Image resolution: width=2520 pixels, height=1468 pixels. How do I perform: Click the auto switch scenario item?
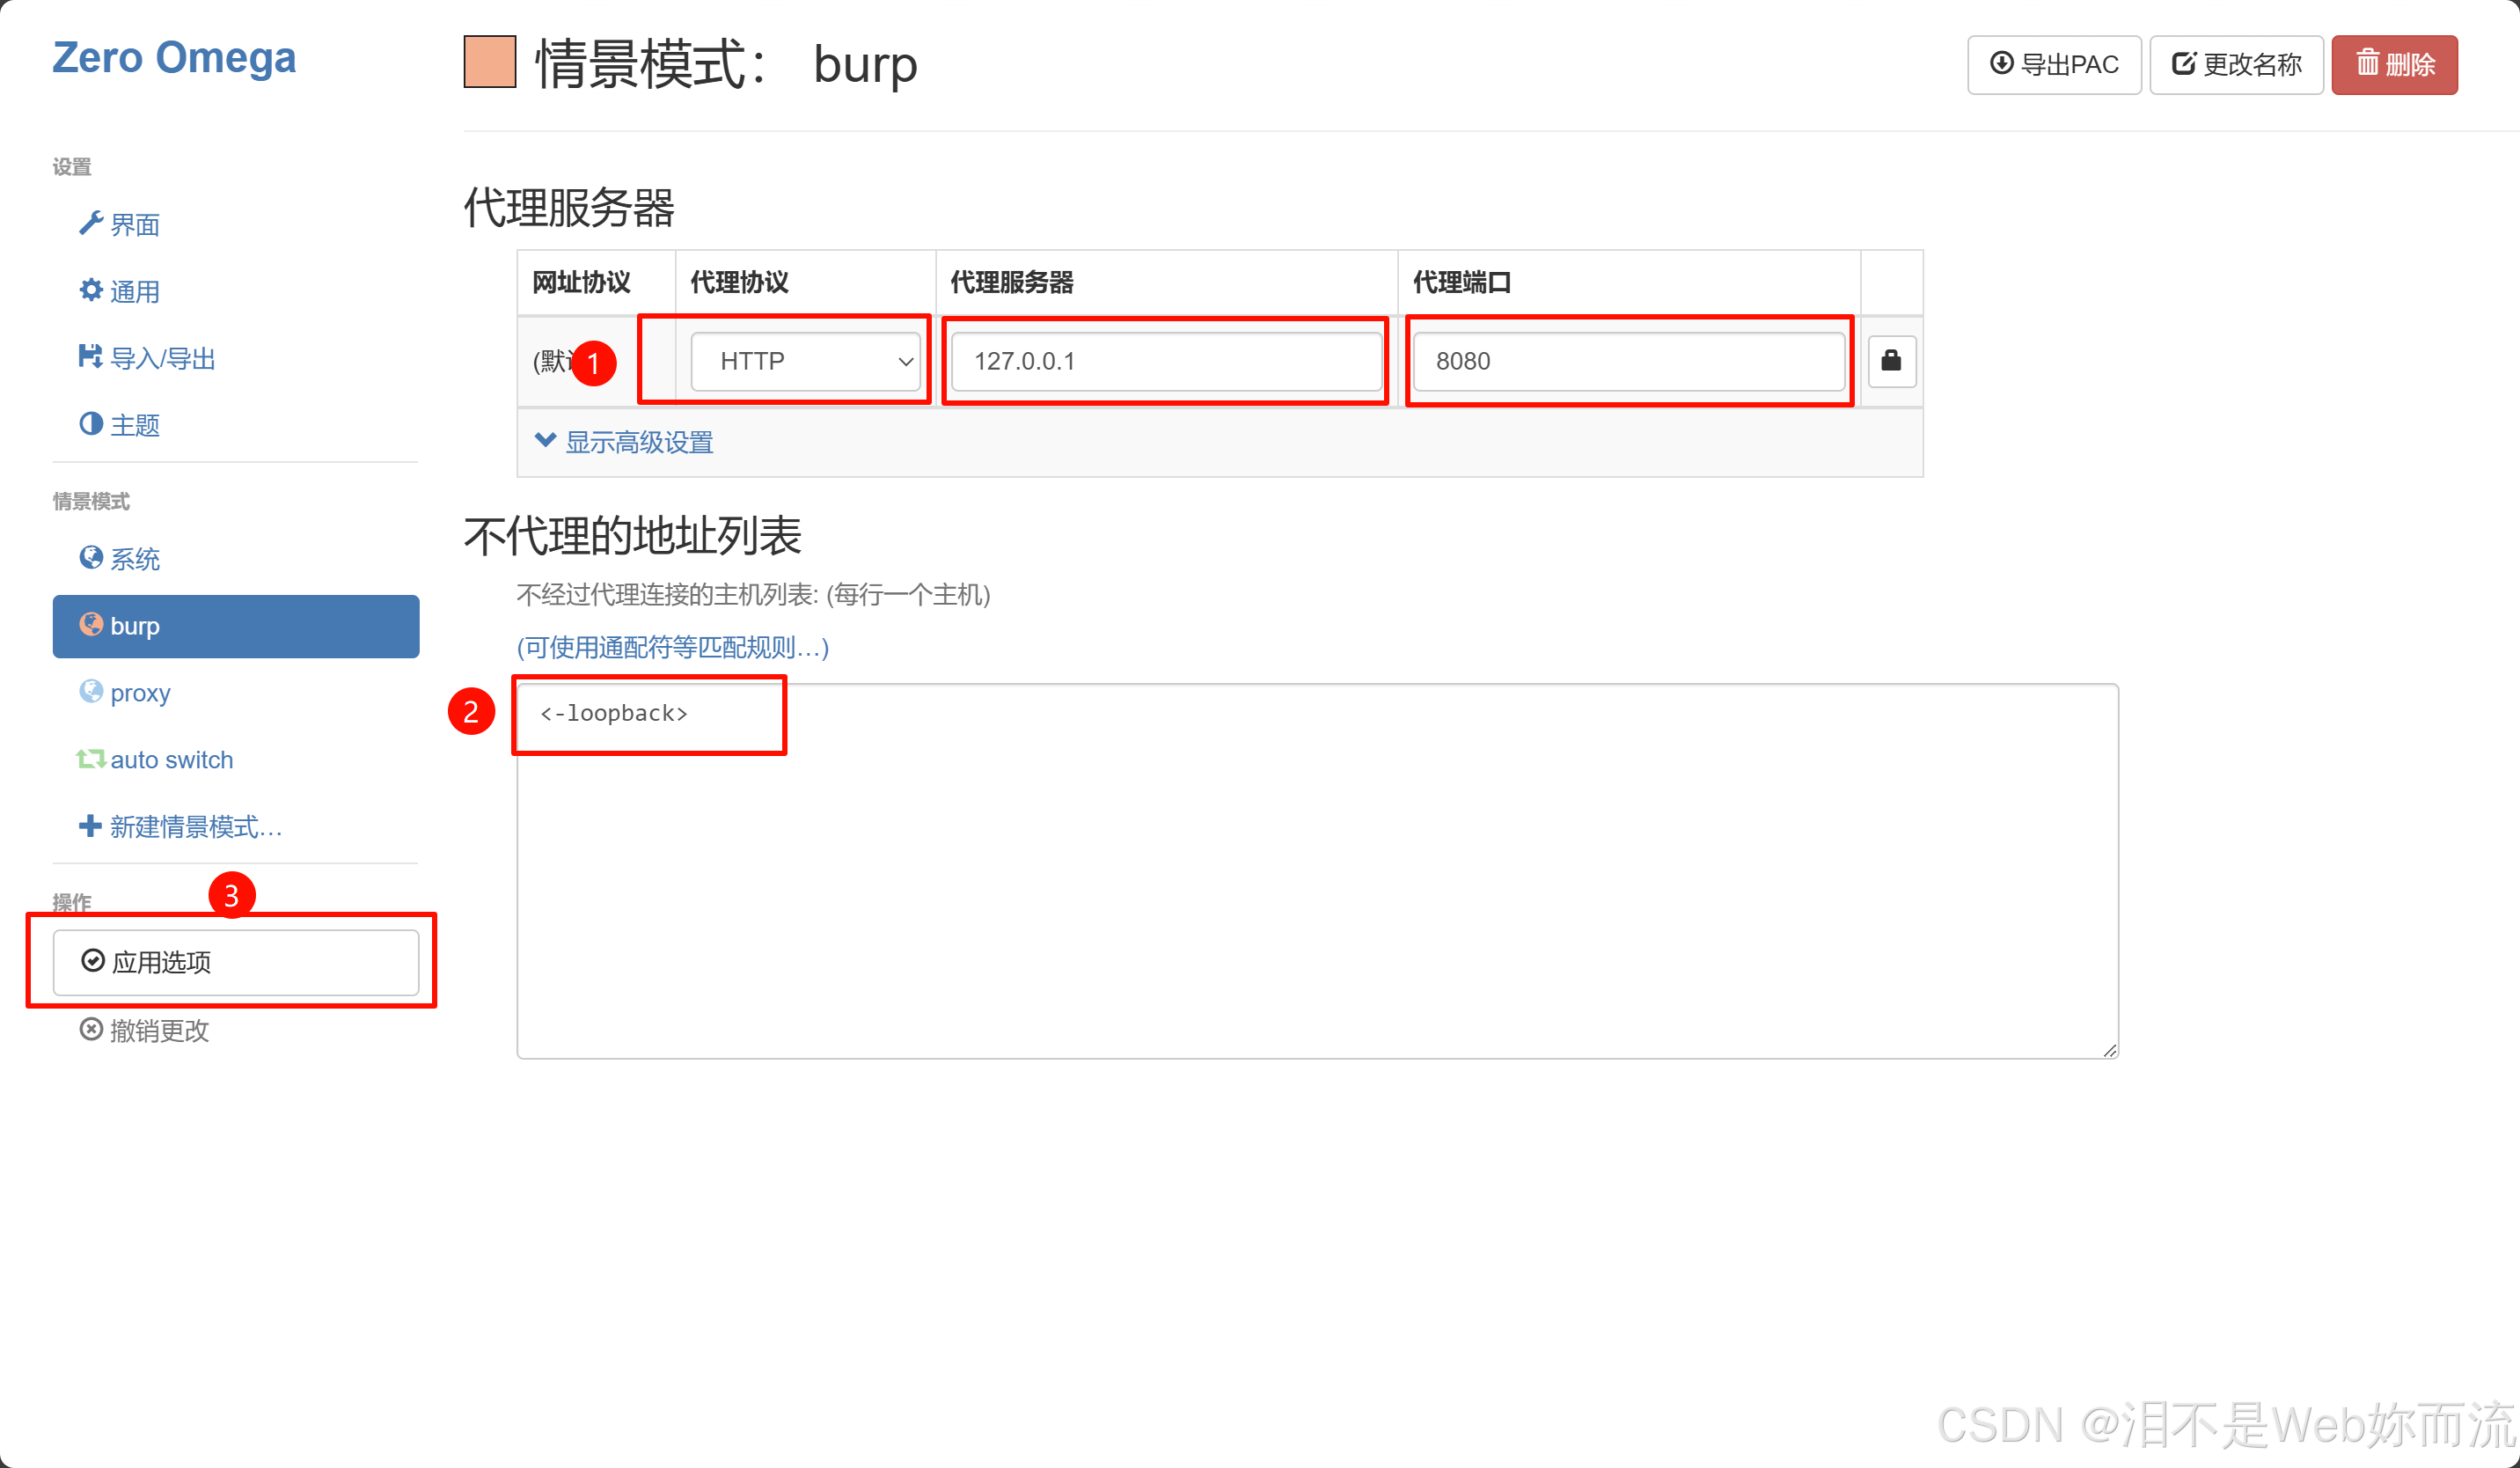172,759
